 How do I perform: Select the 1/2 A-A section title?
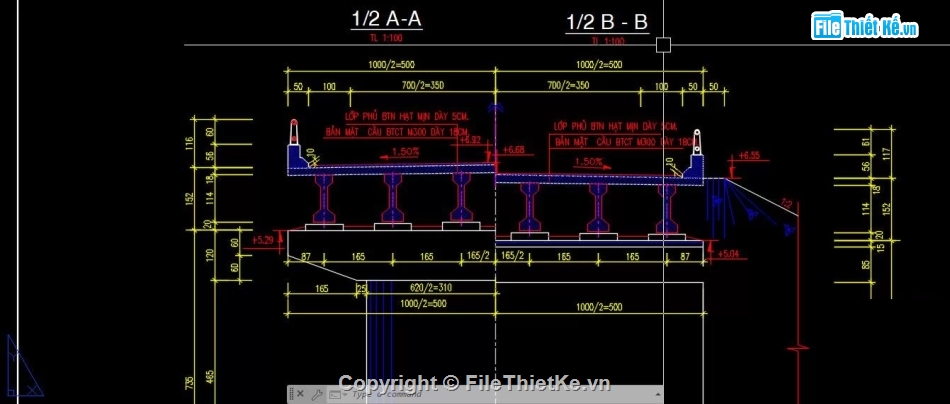[387, 19]
